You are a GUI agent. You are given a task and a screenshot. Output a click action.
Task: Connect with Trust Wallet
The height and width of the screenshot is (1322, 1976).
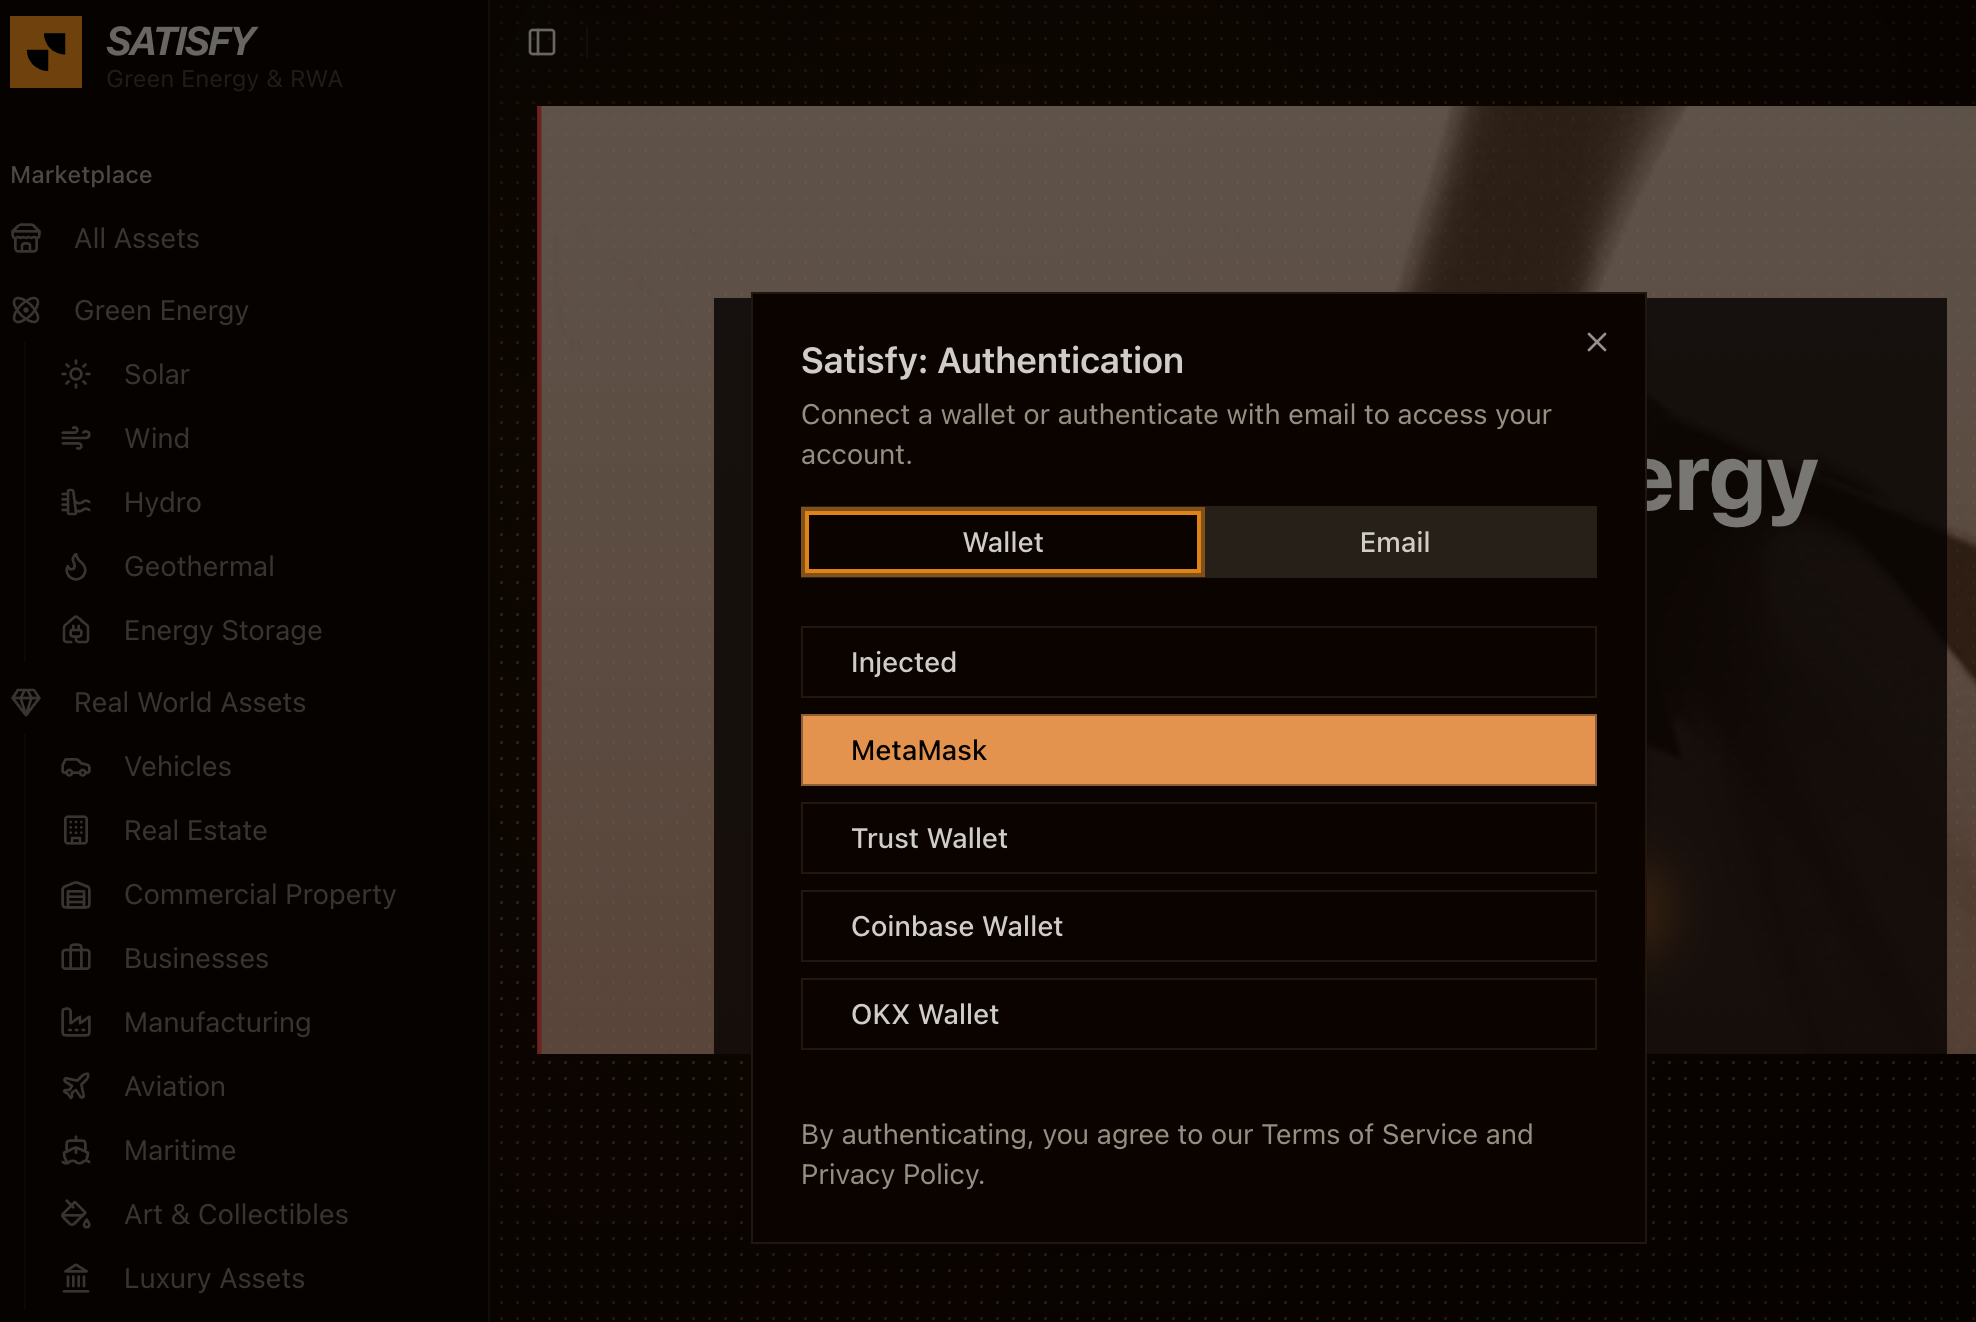click(x=1198, y=838)
